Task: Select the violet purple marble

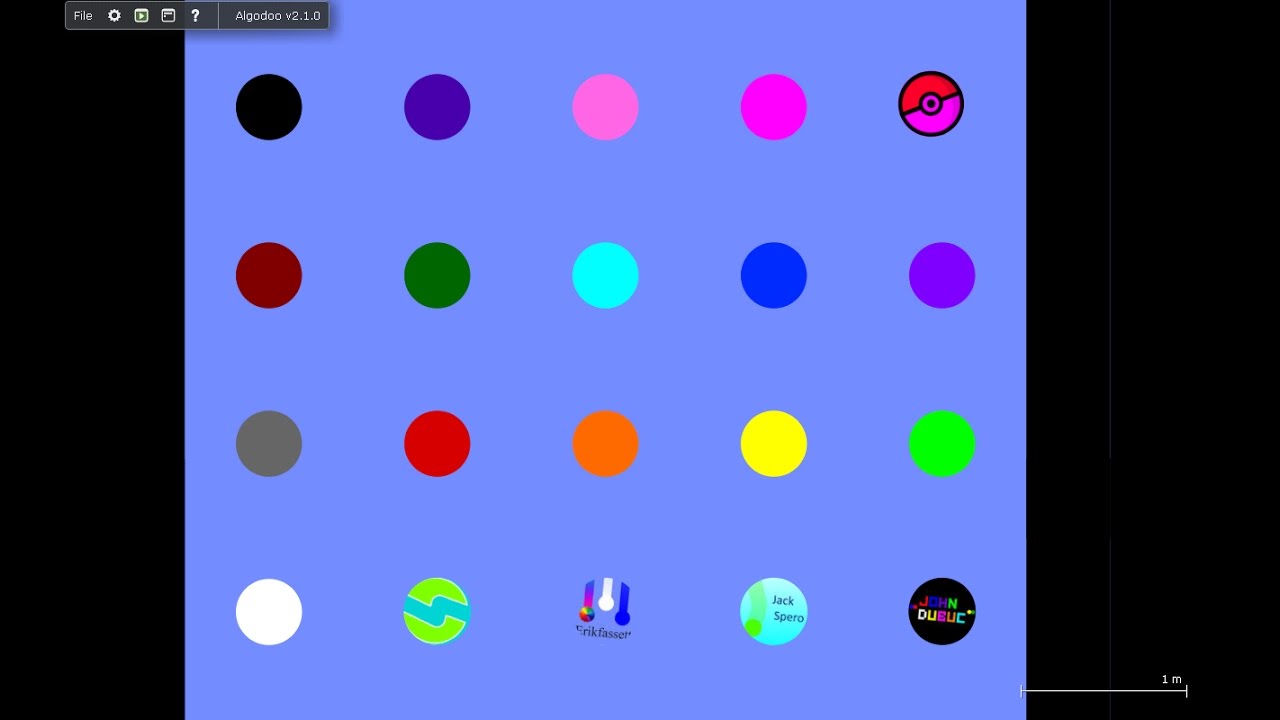Action: [942, 275]
